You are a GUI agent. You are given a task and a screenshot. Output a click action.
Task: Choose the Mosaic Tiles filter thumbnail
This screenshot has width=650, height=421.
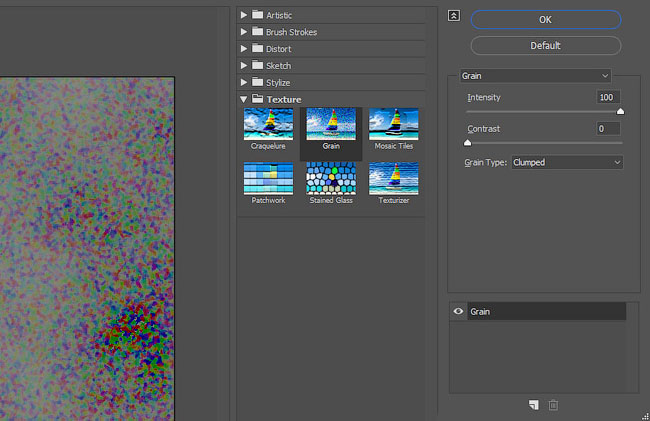click(x=393, y=124)
